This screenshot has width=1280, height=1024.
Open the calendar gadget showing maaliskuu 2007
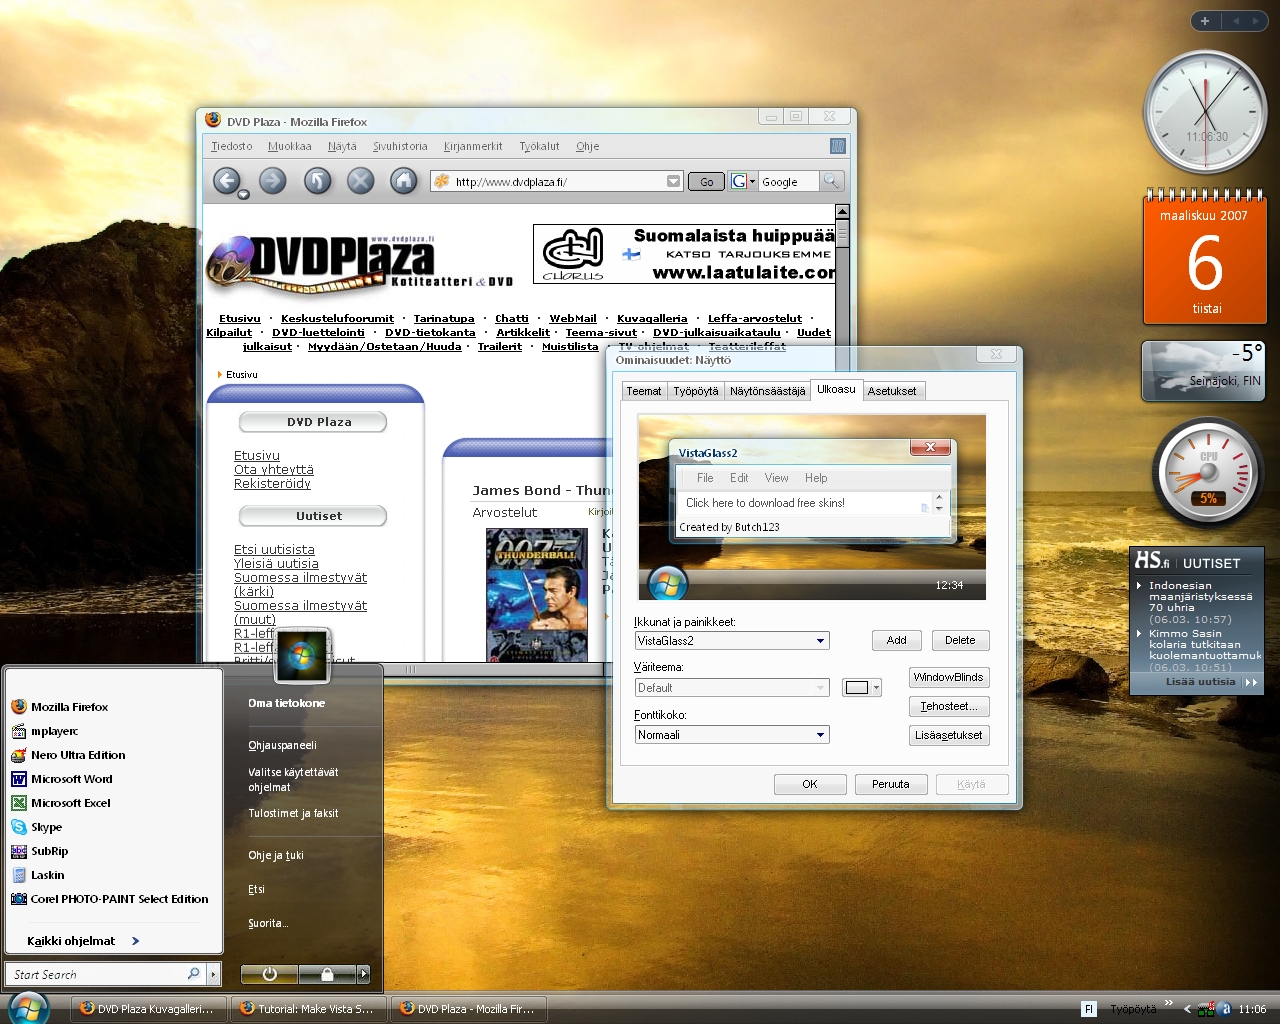[x=1203, y=260]
